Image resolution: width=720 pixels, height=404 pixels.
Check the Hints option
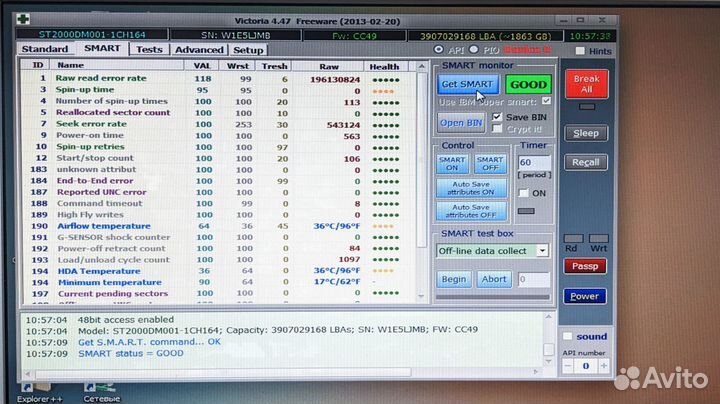(580, 51)
